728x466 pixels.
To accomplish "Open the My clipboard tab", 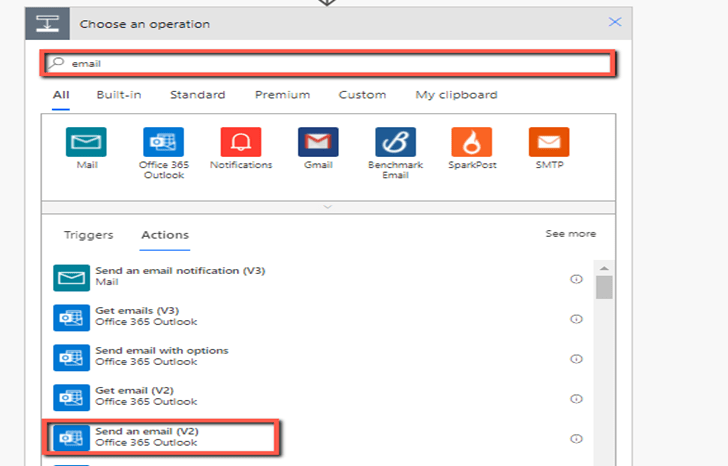I will coord(456,95).
